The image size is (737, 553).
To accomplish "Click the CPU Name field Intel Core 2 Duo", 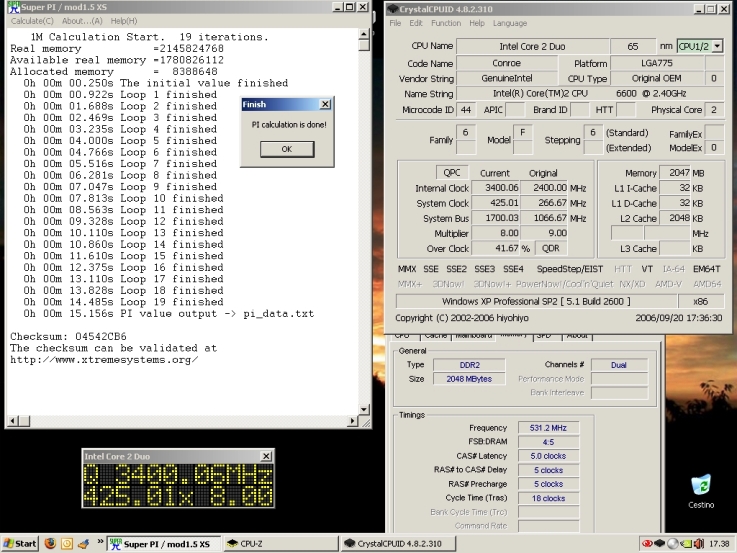I will coord(532,46).
